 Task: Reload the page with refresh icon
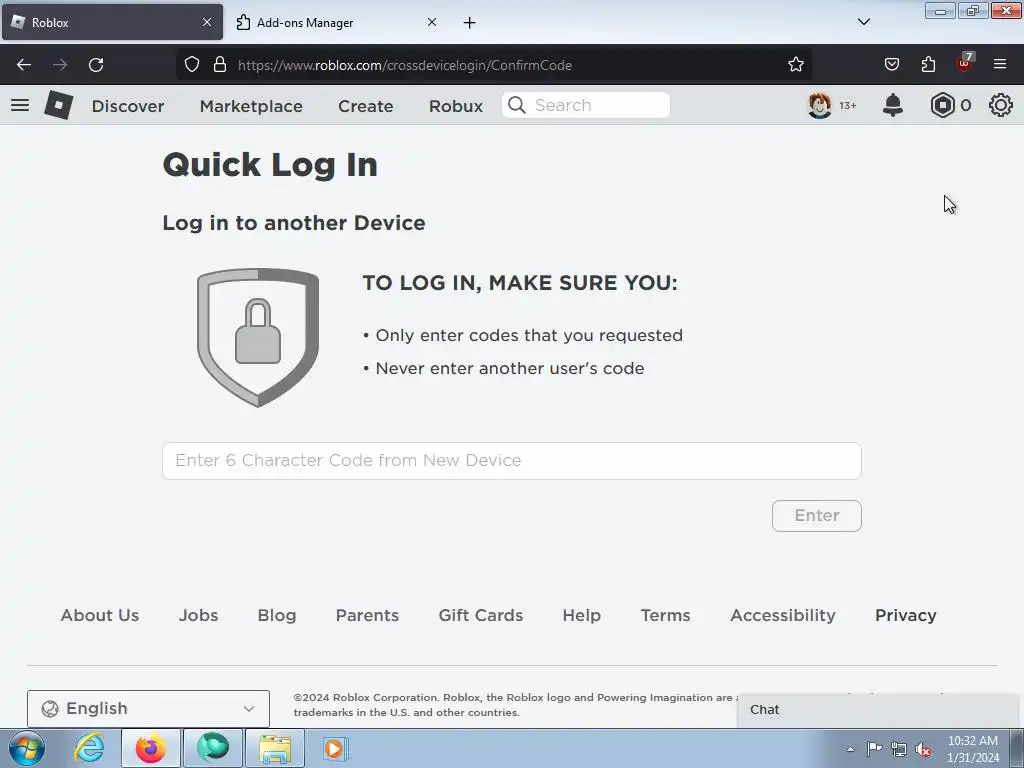click(96, 65)
